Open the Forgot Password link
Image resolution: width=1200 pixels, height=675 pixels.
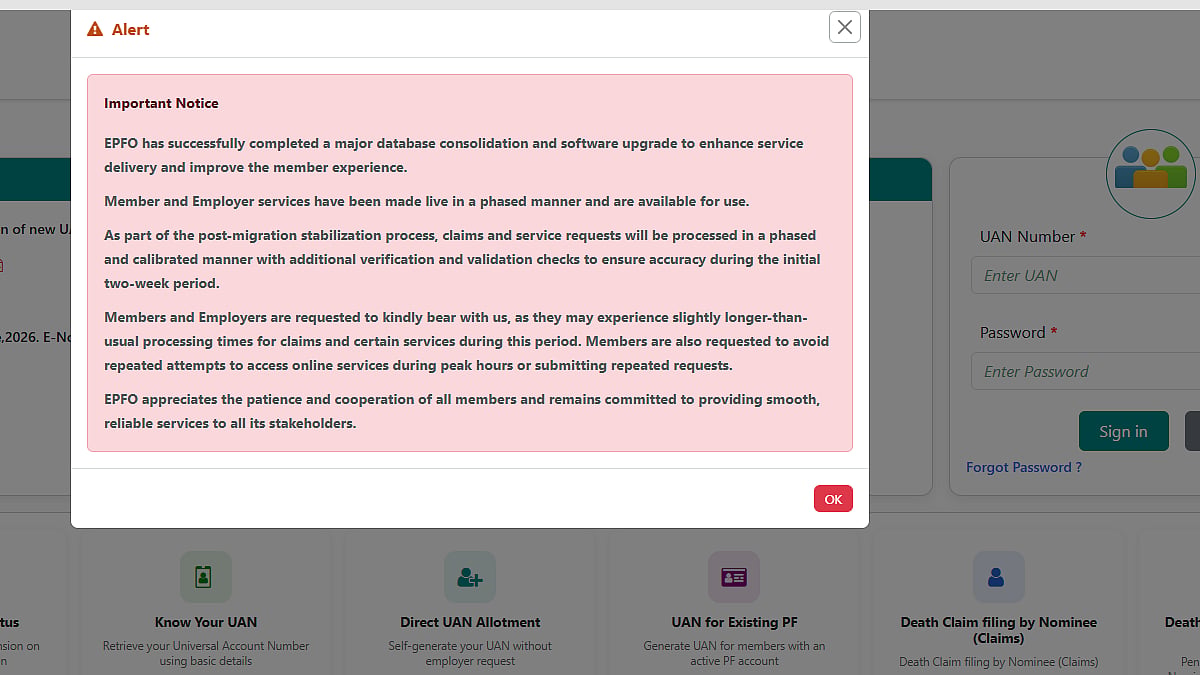click(1024, 467)
